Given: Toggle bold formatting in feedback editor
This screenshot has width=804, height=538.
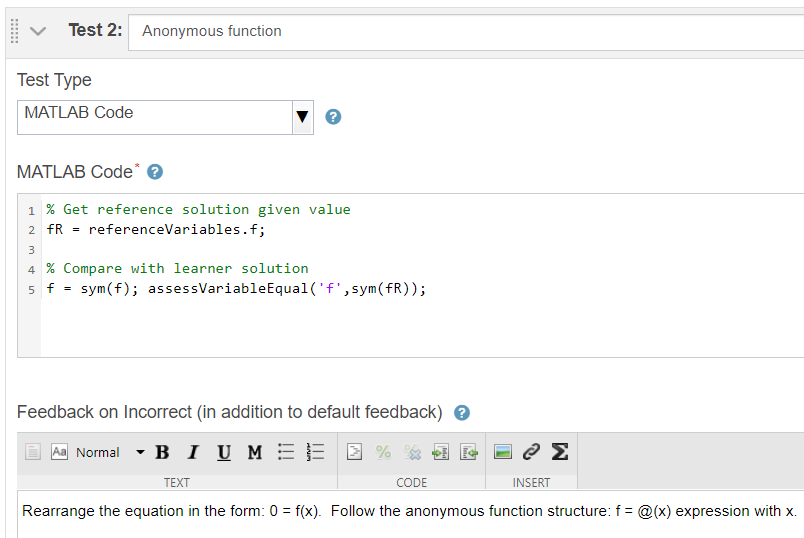Looking at the screenshot, I should 162,452.
